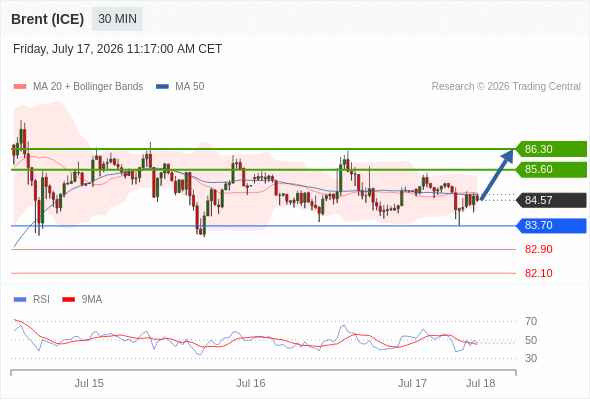This screenshot has height=400, width=590.
Task: Click the red 82.90 support label
Action: (x=538, y=249)
